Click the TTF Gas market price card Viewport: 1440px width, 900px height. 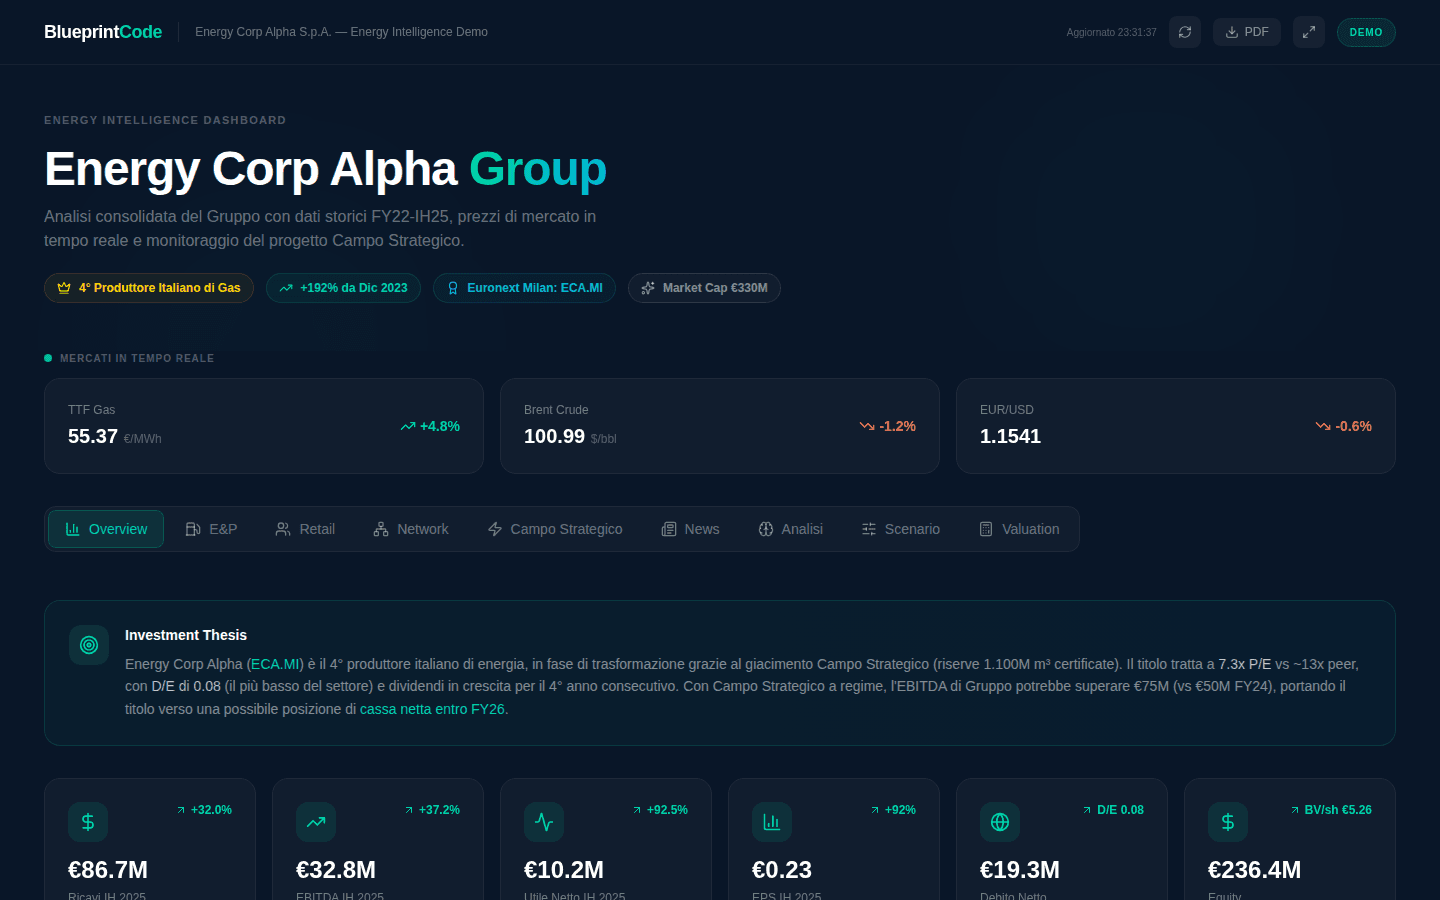pos(263,426)
